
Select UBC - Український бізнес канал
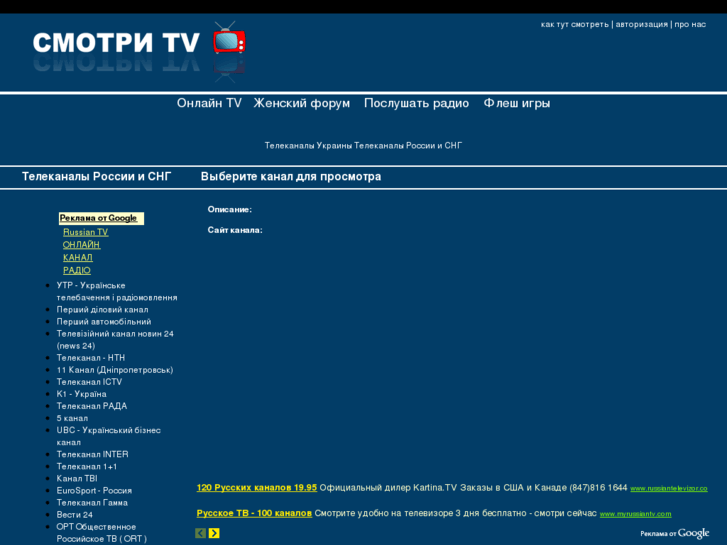[108, 436]
